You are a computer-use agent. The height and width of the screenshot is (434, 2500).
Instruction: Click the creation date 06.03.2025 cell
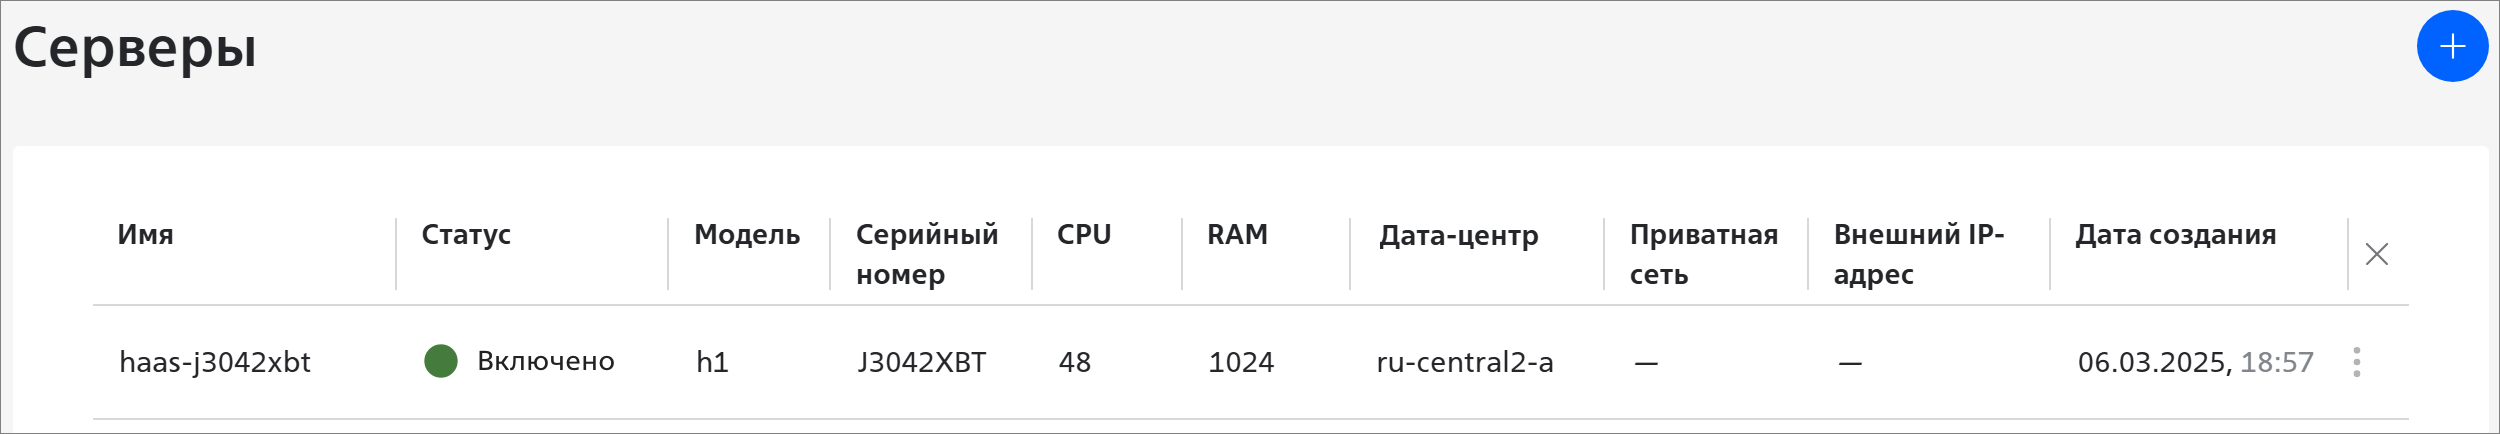(x=2196, y=362)
